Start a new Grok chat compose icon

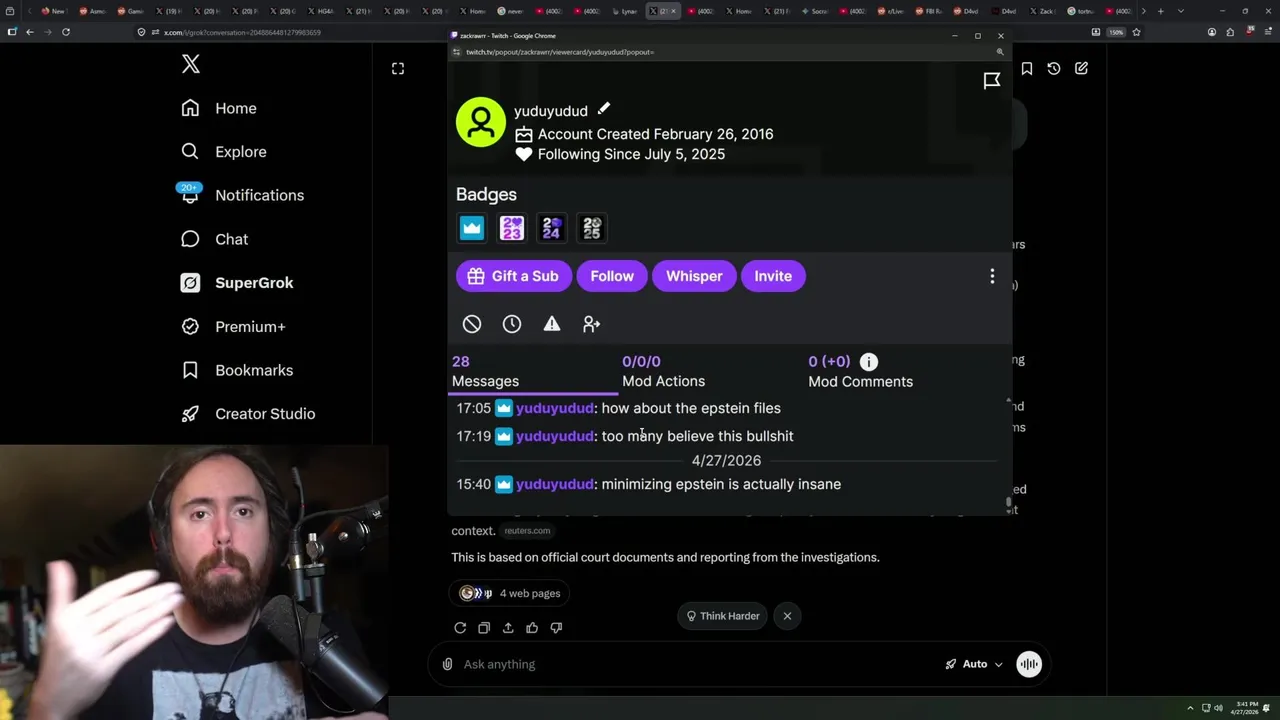click(x=1081, y=68)
